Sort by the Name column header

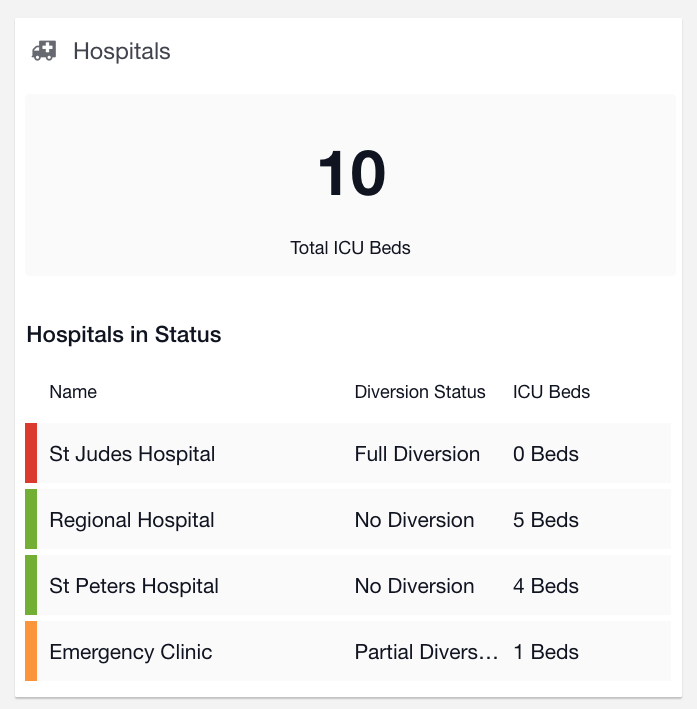[73, 392]
